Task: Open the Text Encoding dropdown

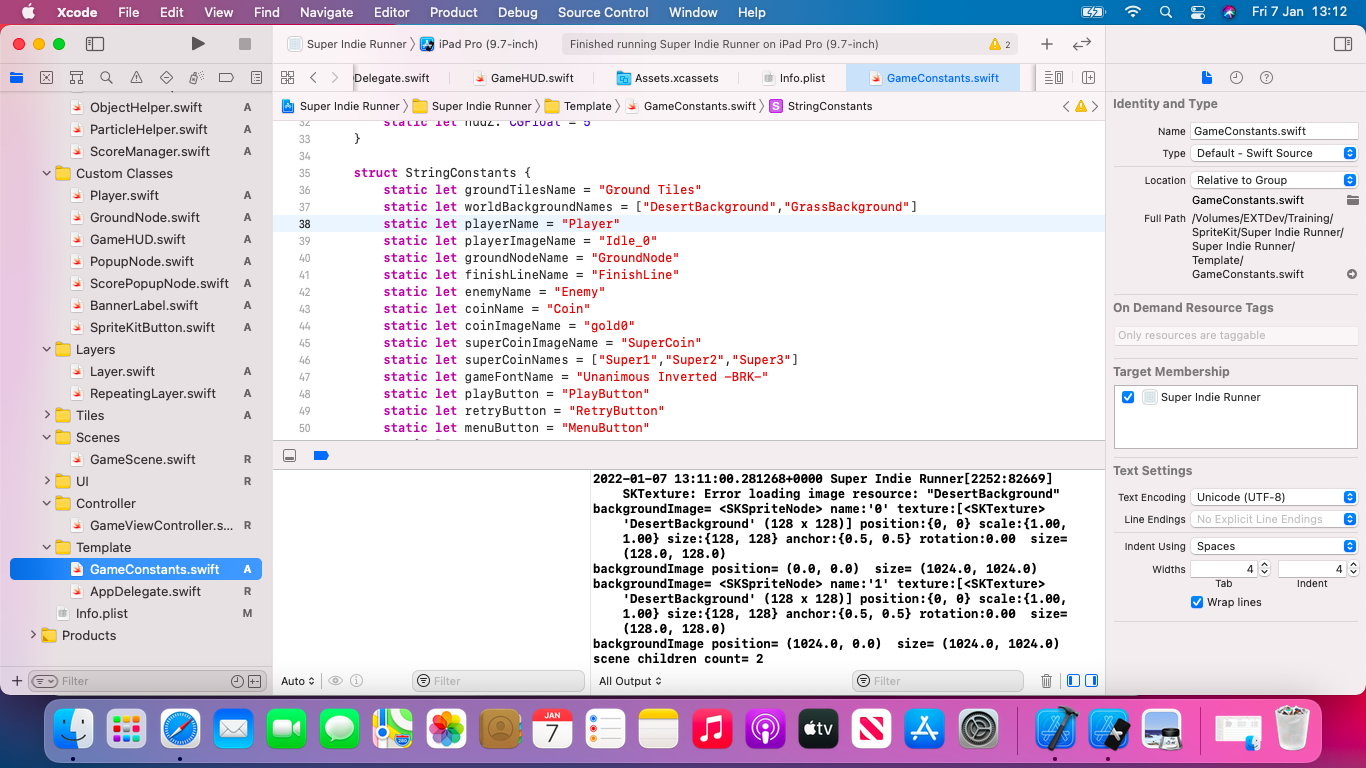Action: (1273, 497)
